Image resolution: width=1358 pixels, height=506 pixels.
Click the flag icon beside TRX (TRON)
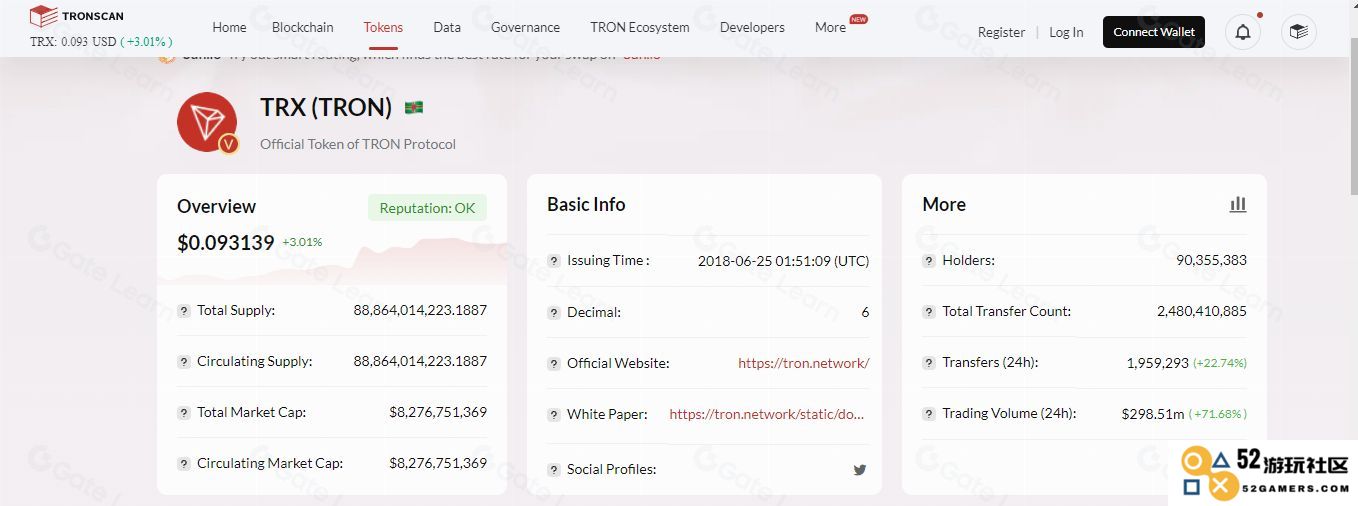(x=414, y=107)
